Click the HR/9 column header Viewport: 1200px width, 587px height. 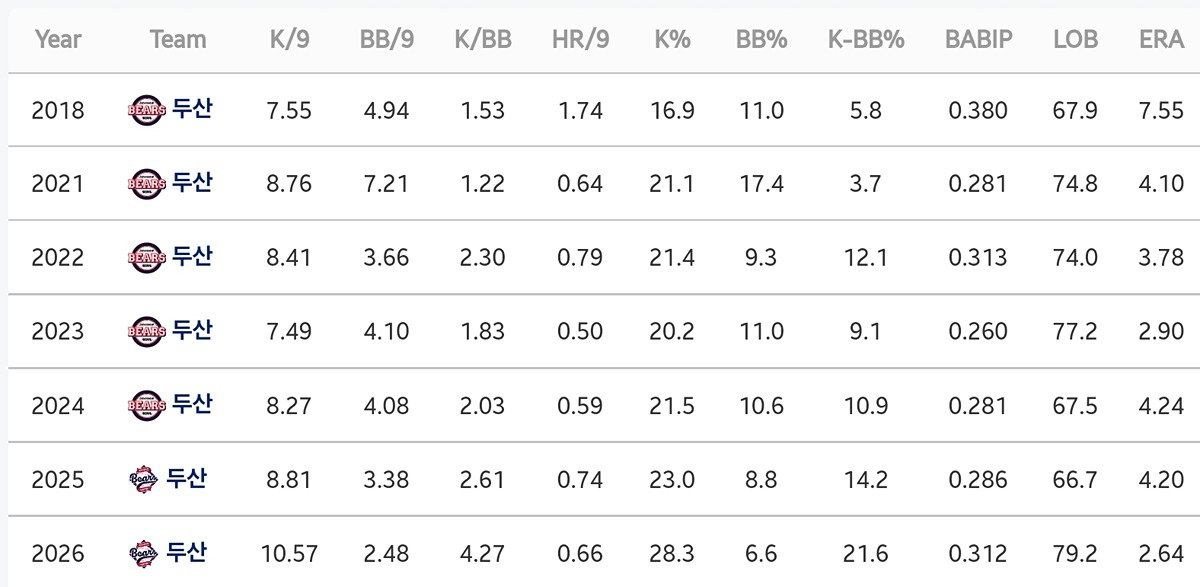580,40
